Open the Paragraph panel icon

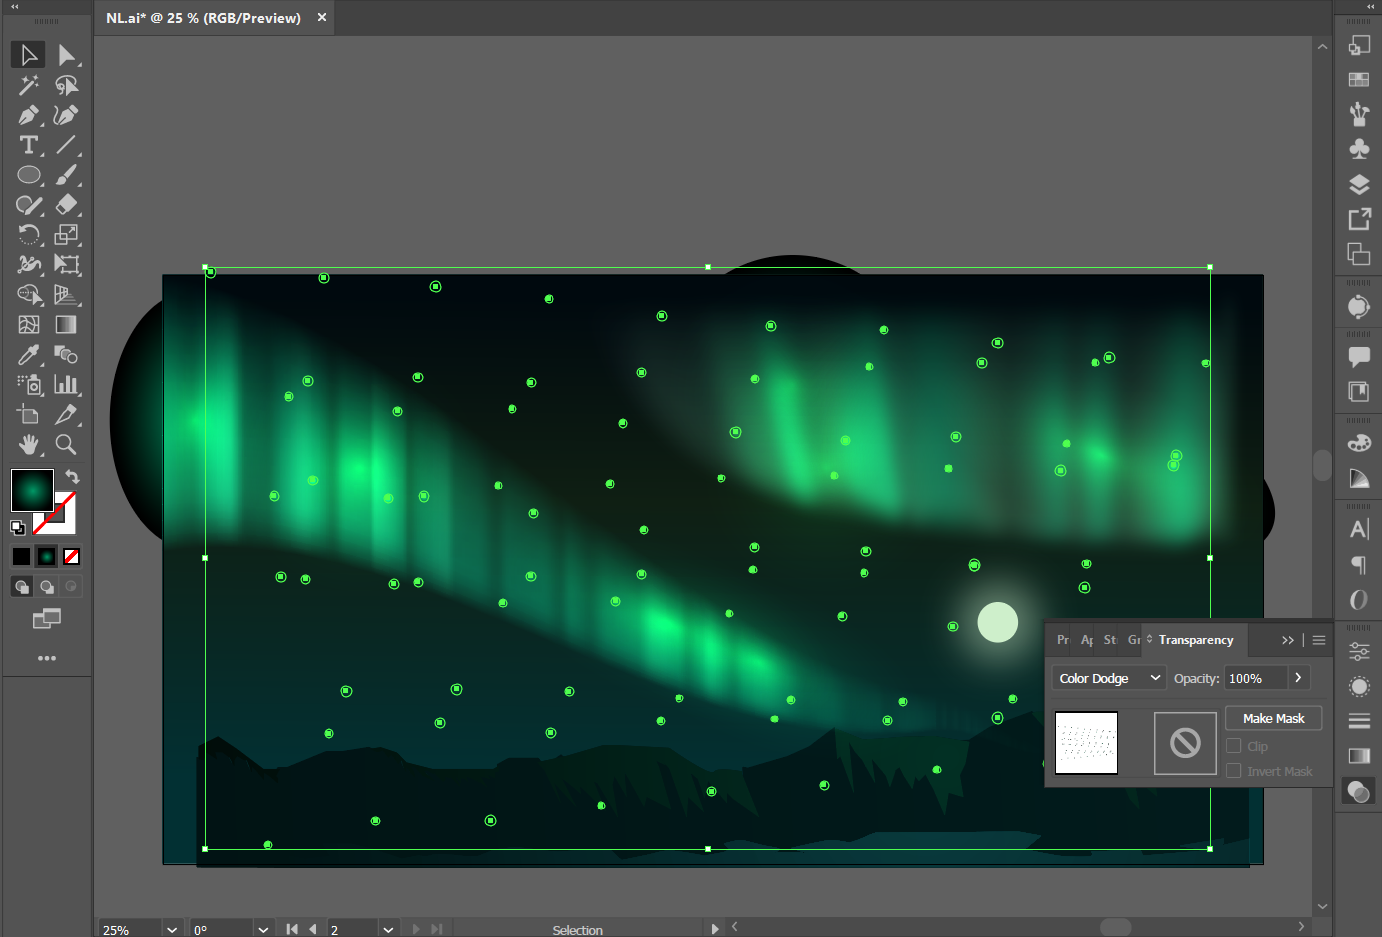coord(1359,564)
